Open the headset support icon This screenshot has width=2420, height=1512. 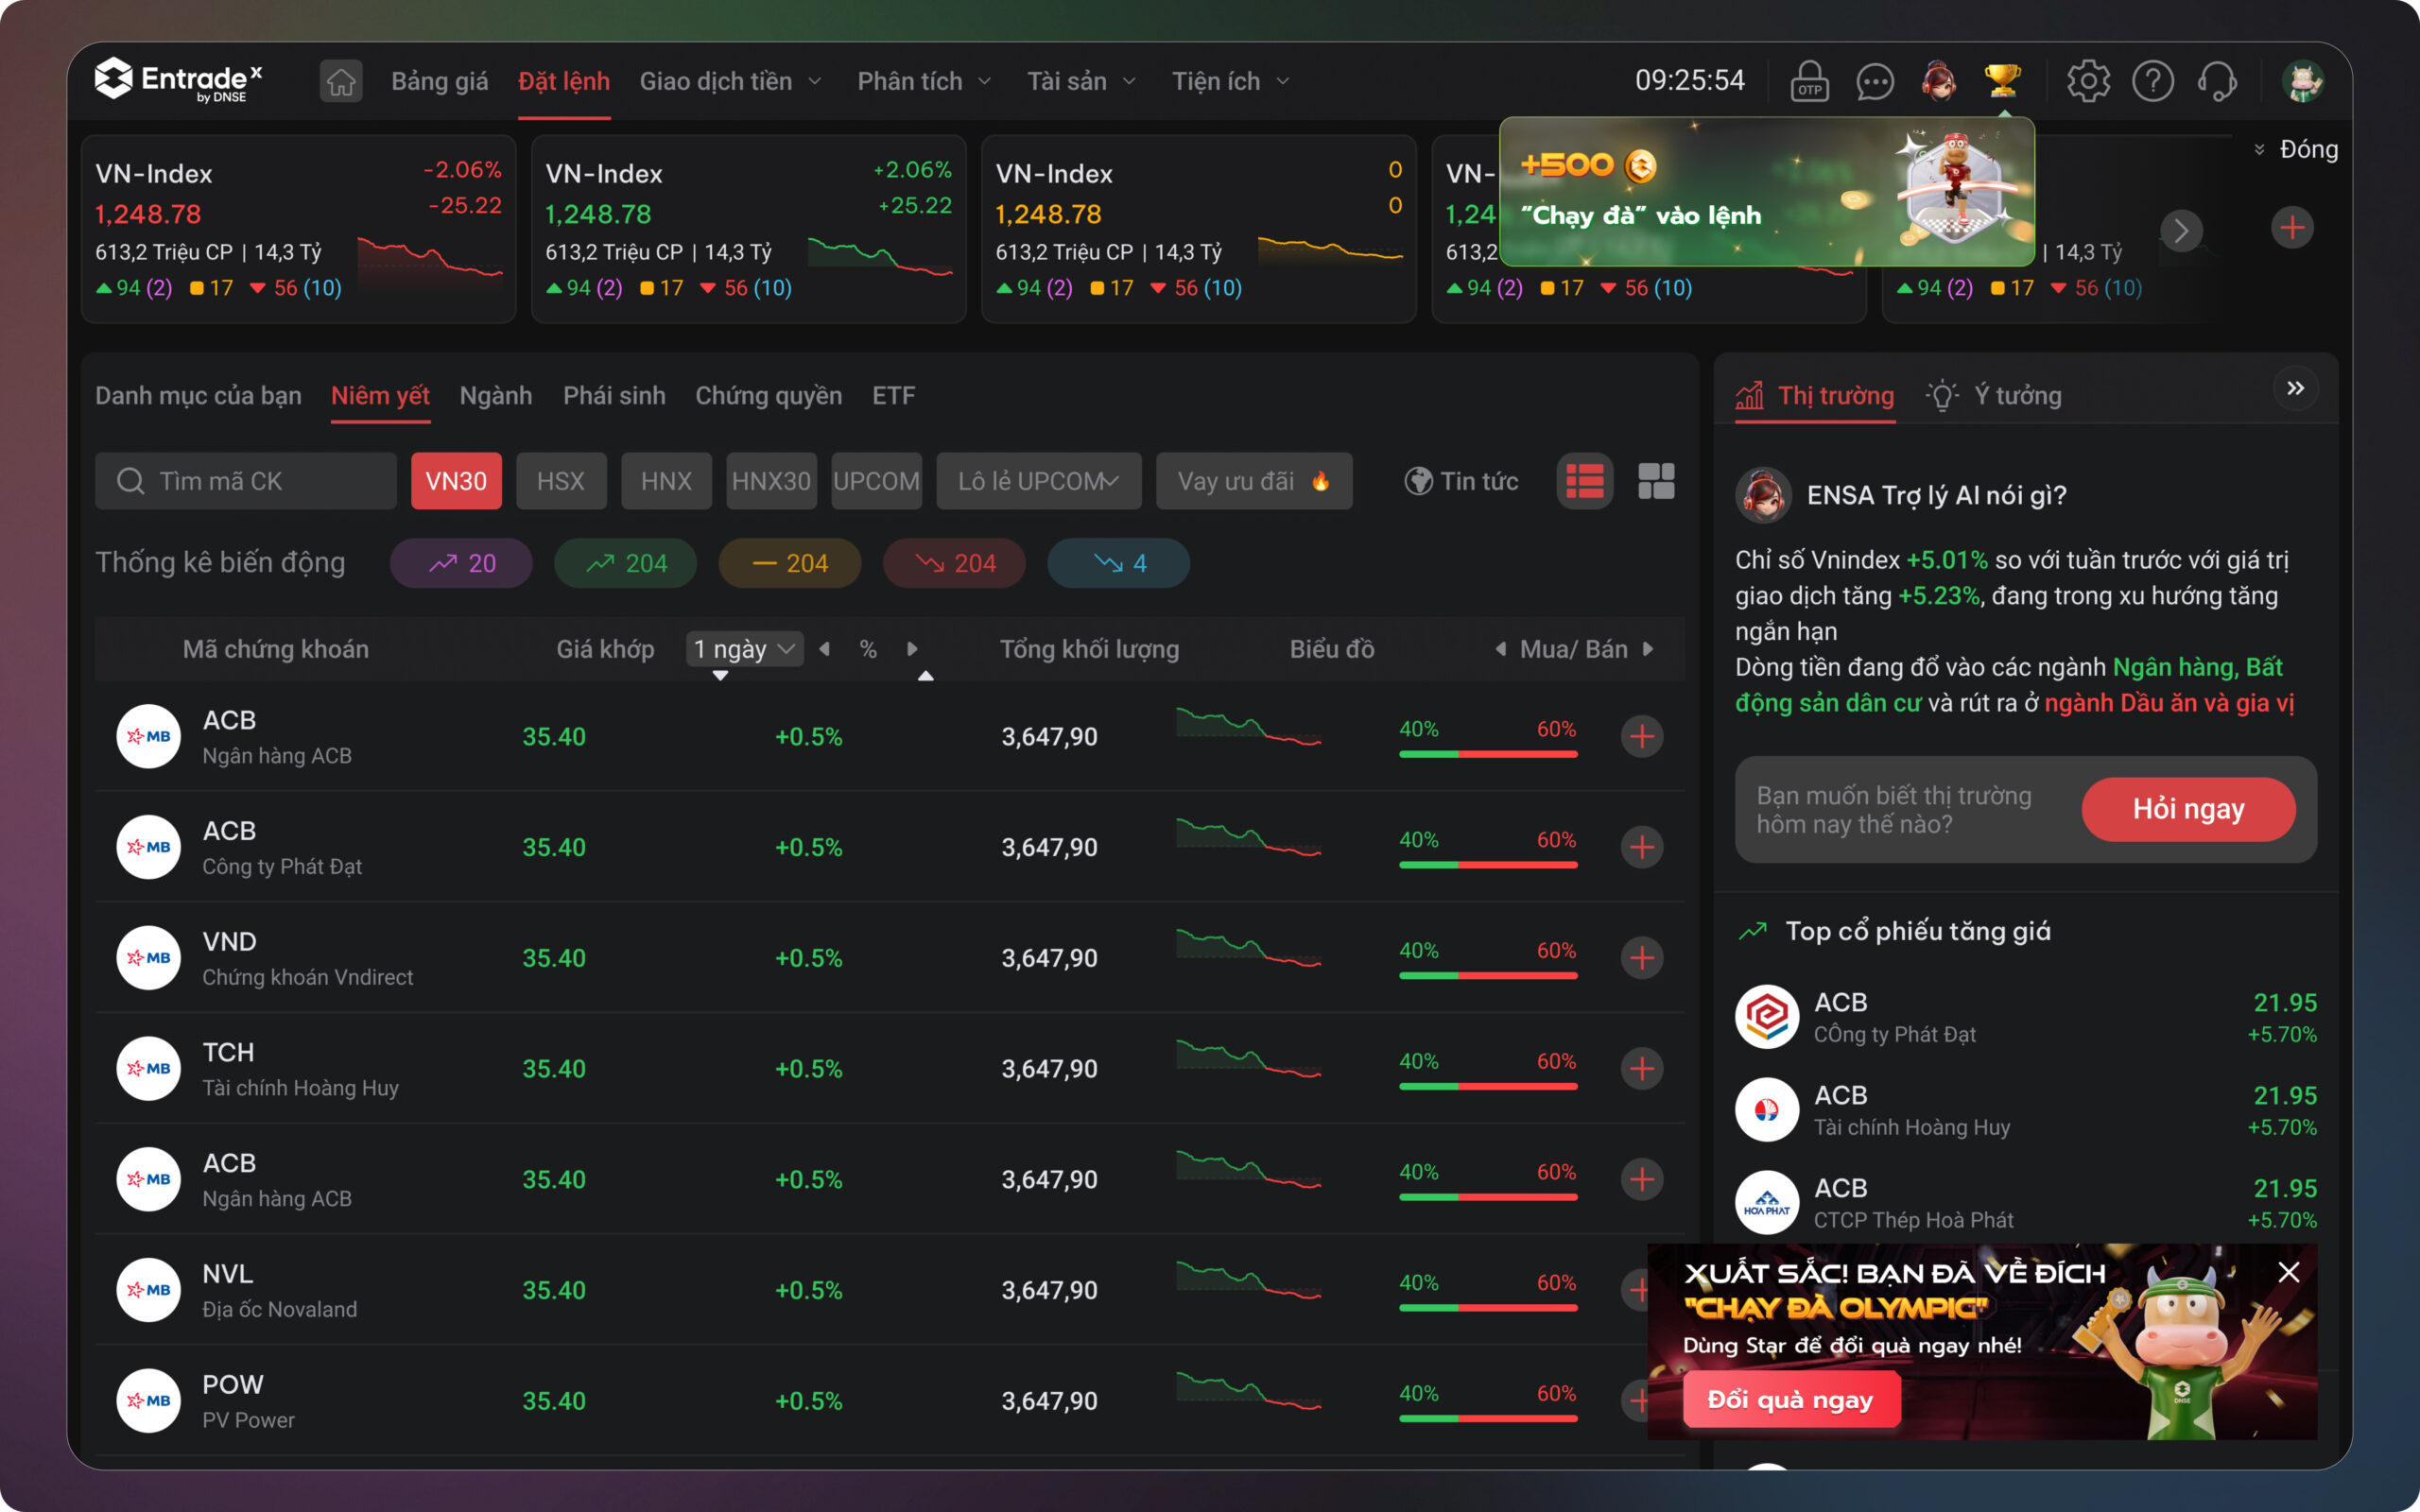(2217, 81)
